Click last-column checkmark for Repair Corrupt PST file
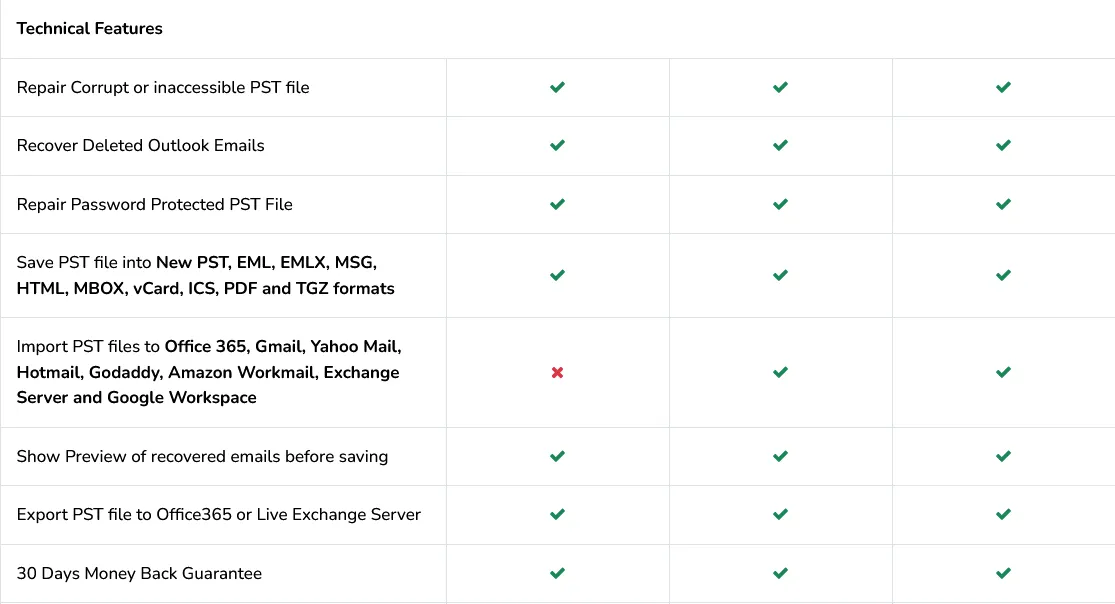 (1003, 87)
